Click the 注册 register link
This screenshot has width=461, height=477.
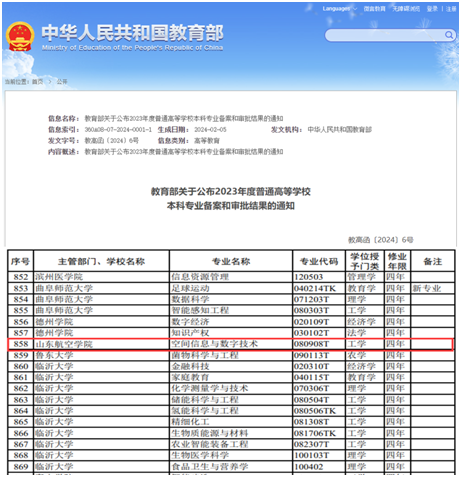pos(451,9)
